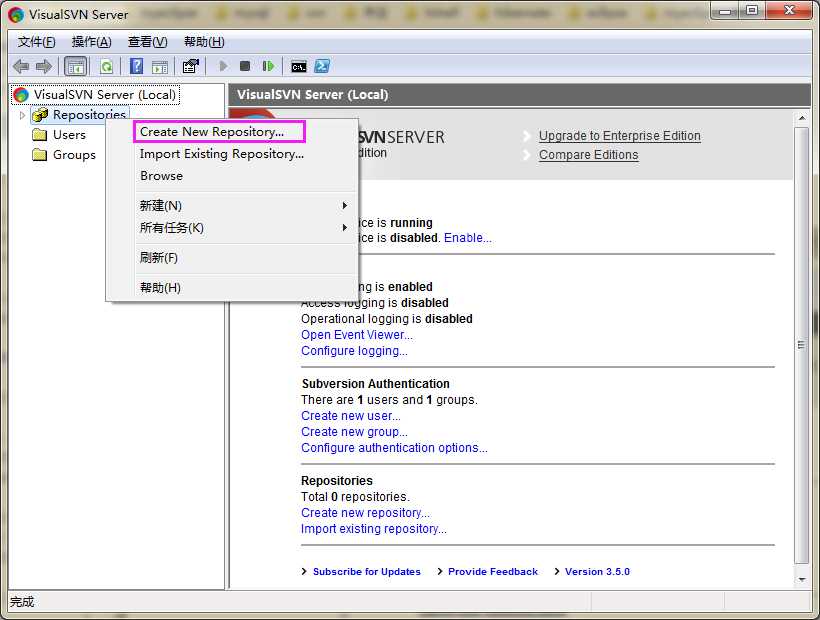This screenshot has width=820, height=620.
Task: Minimize the VisualSVN Server window
Action: coord(725,11)
